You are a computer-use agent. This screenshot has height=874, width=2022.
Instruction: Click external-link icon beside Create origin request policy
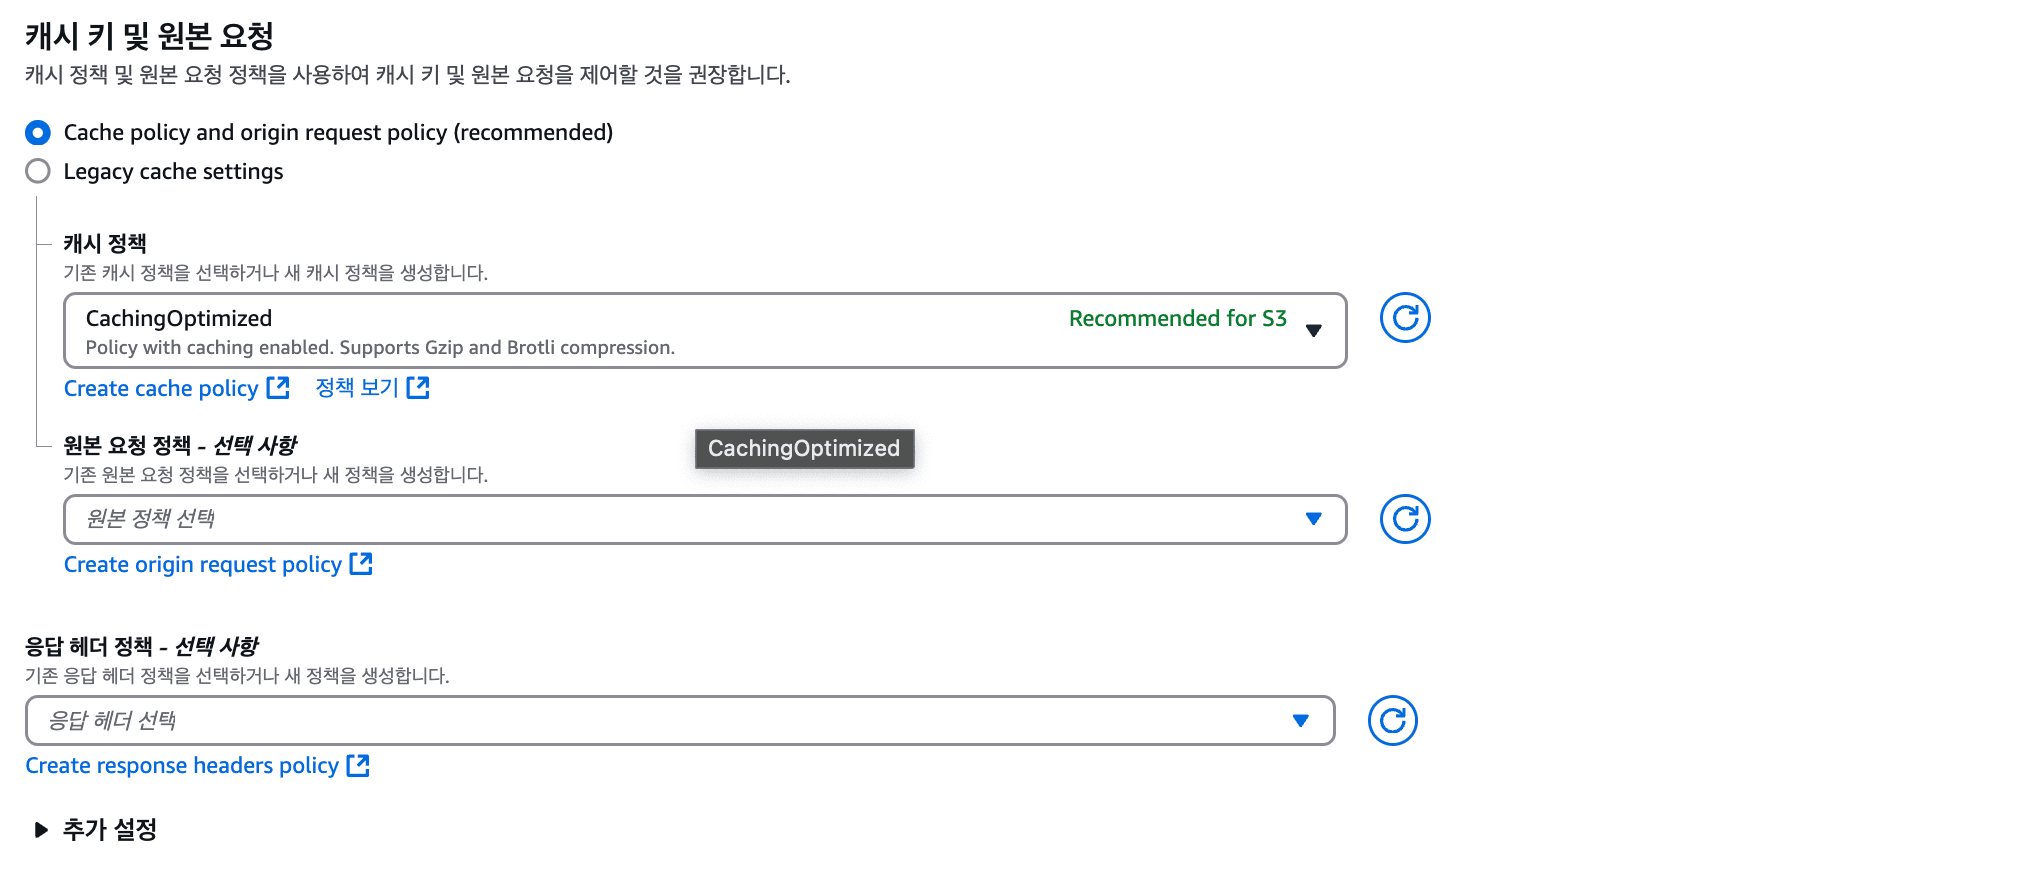pos(361,564)
